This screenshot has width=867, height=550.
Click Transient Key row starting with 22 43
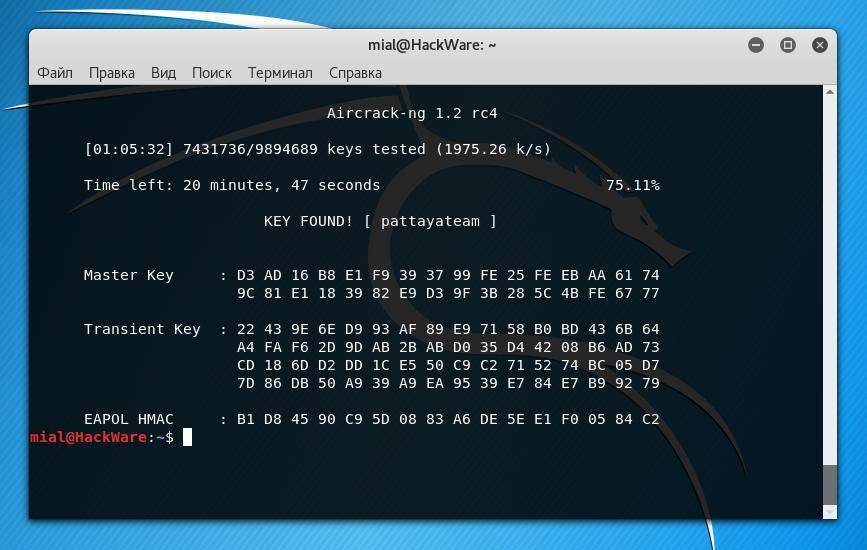(448, 329)
